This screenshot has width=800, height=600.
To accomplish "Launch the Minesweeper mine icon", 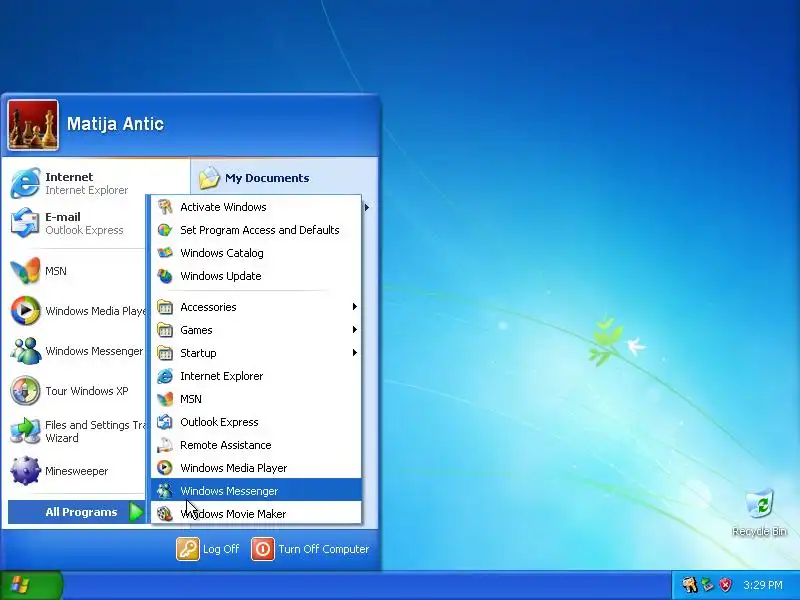I will (x=25, y=470).
